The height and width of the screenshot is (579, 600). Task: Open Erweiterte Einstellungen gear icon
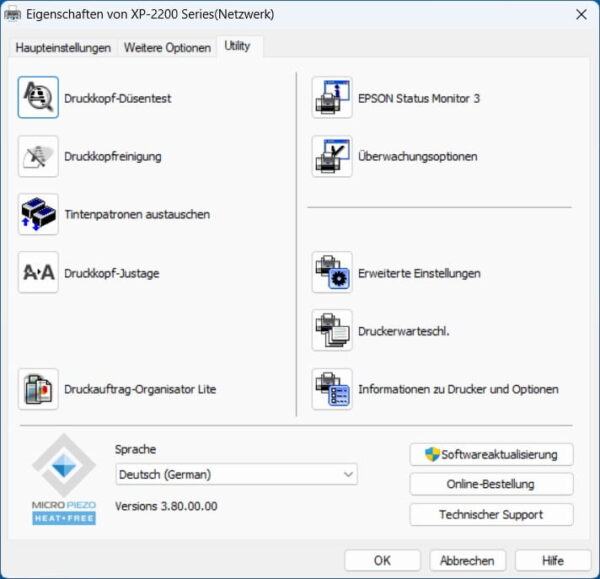tap(332, 272)
